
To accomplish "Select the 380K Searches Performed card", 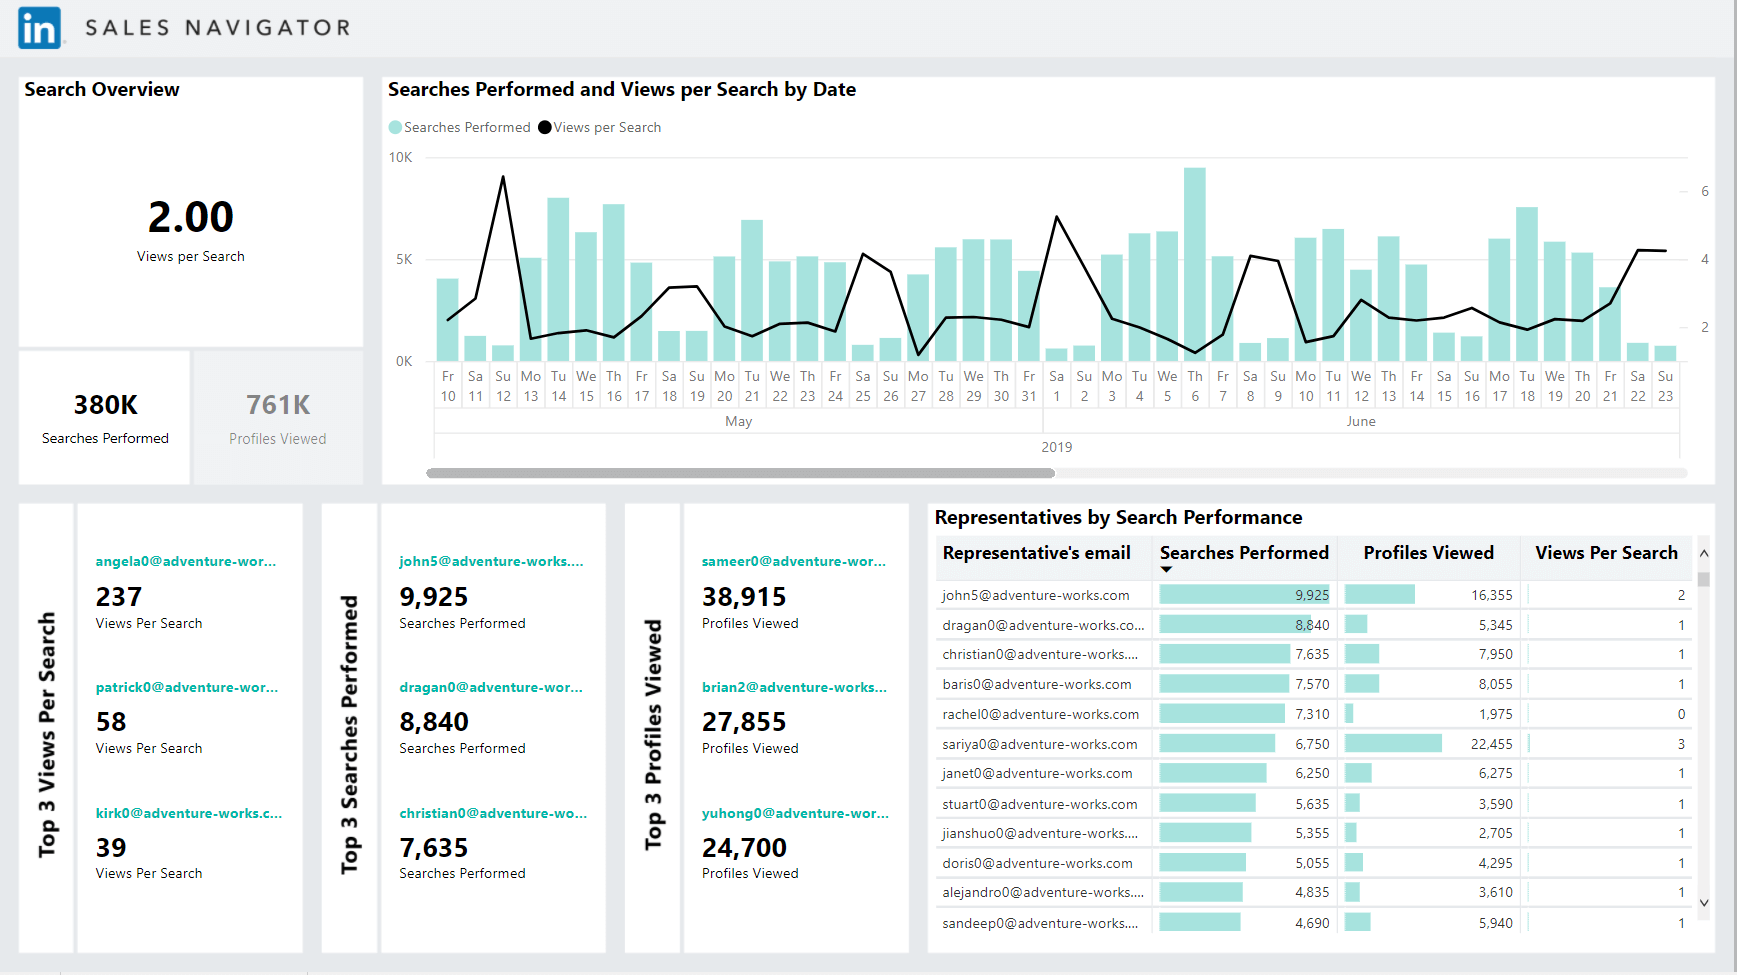I will (105, 418).
